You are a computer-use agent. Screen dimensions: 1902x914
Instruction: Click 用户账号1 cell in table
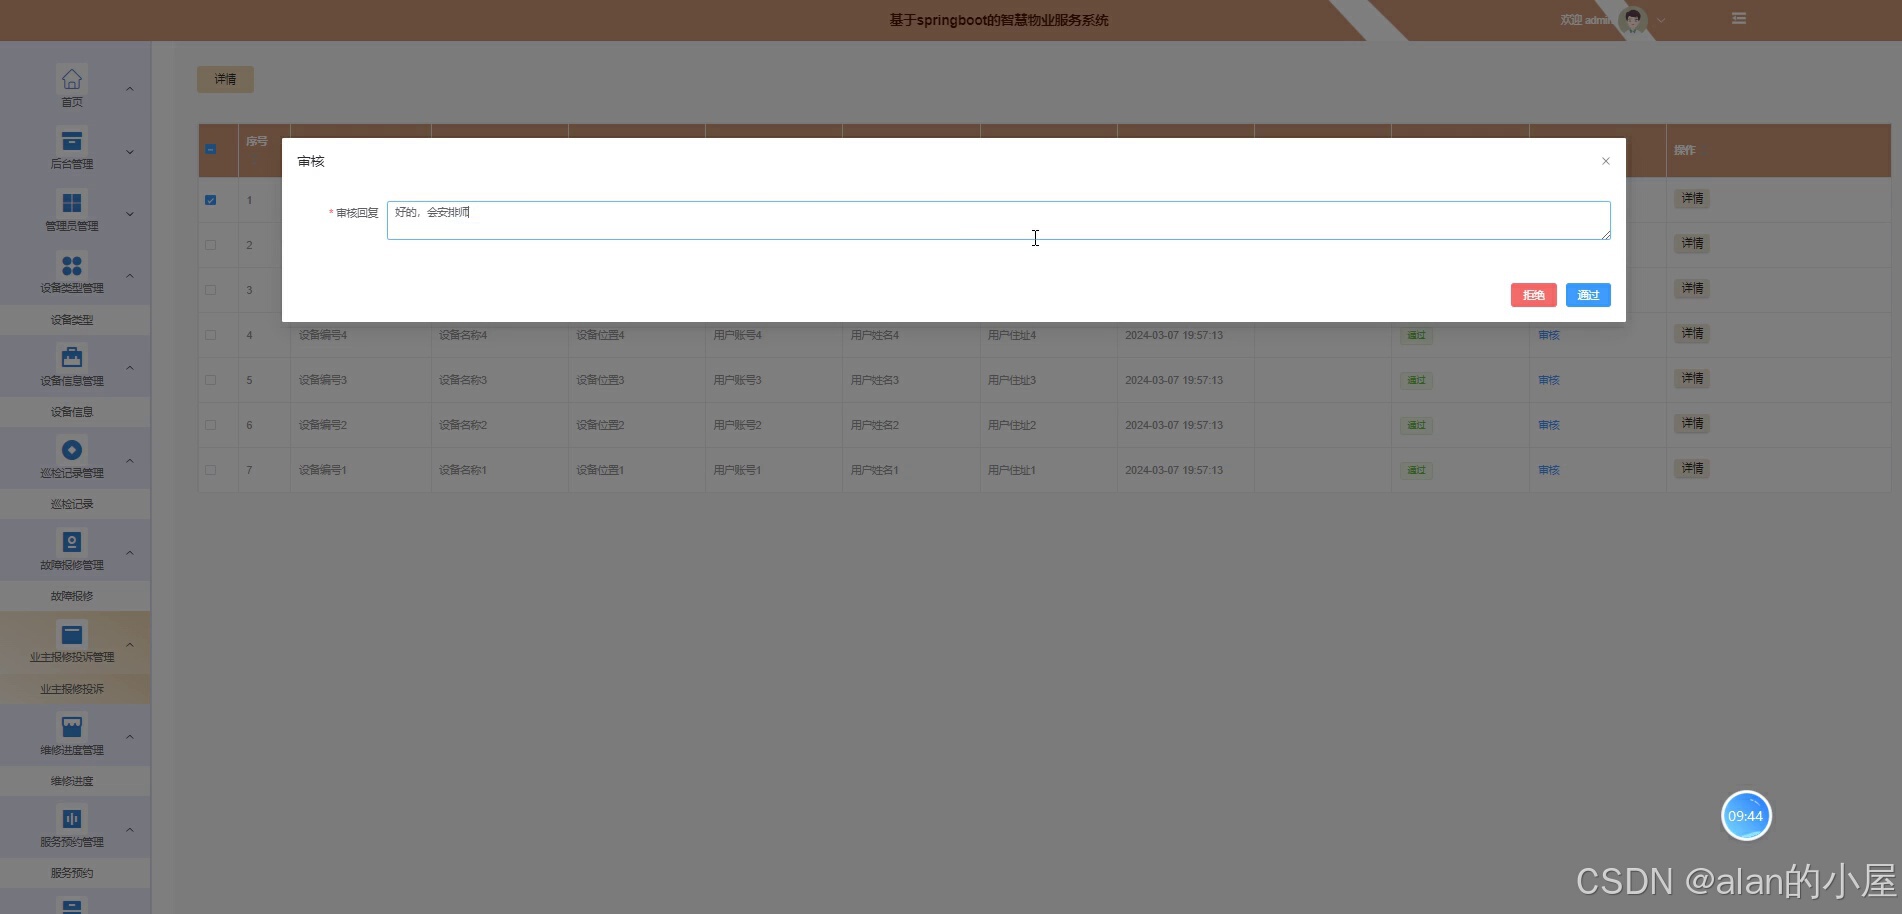737,470
